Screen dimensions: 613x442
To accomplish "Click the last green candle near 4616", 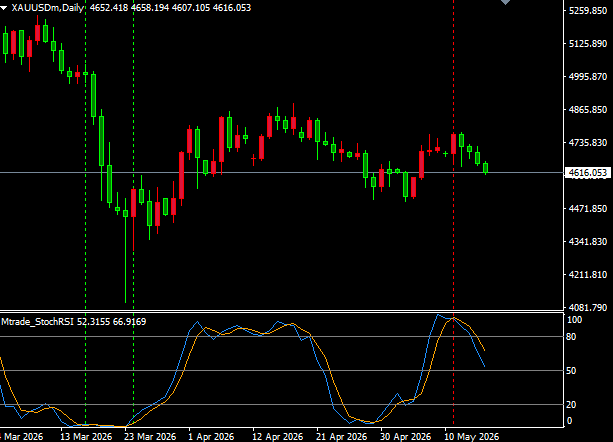I will tap(486, 168).
